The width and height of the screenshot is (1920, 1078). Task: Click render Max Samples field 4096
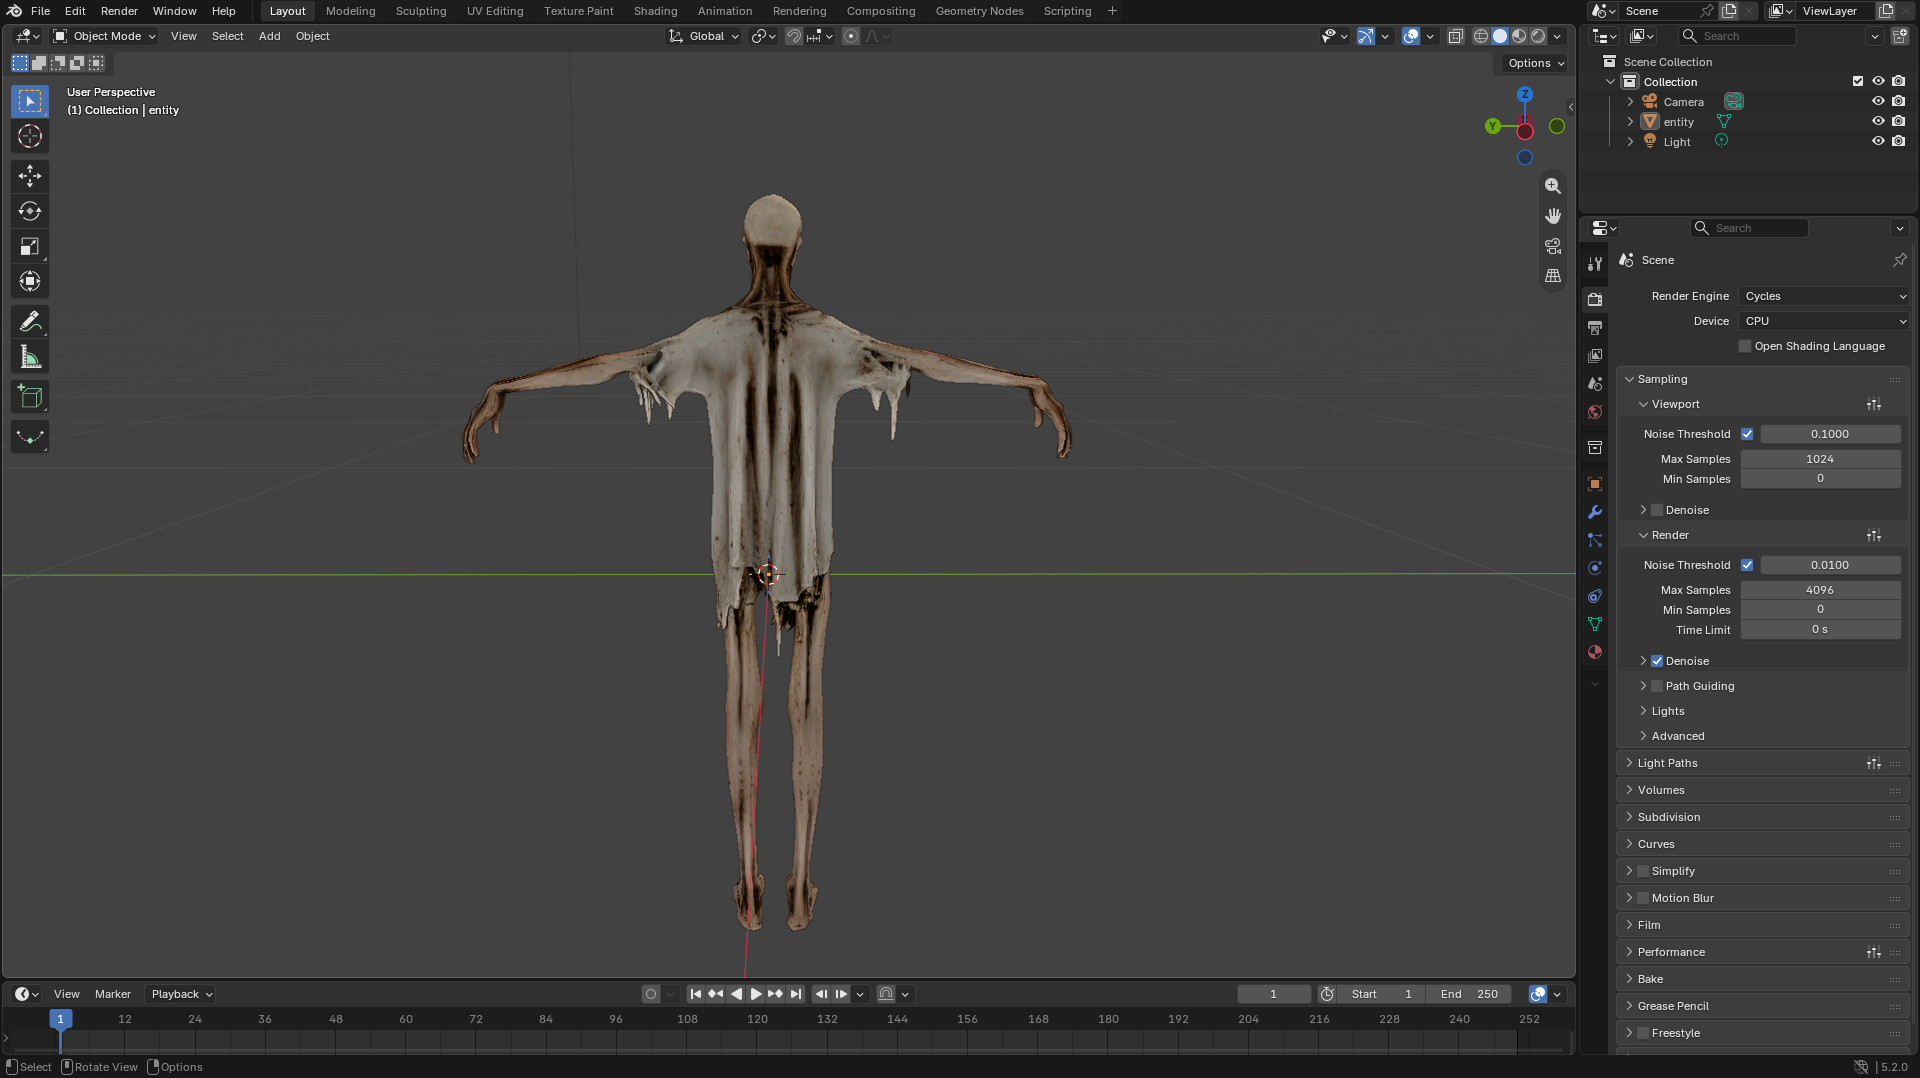click(x=1820, y=590)
